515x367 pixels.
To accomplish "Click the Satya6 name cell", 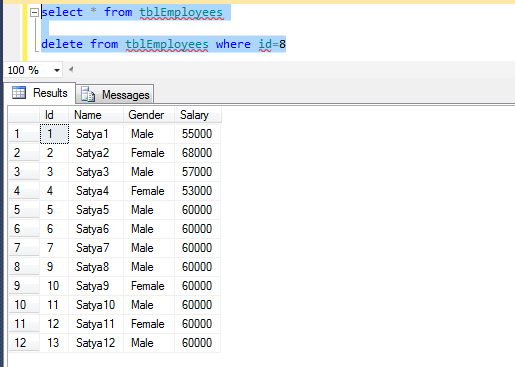I will (x=96, y=229).
